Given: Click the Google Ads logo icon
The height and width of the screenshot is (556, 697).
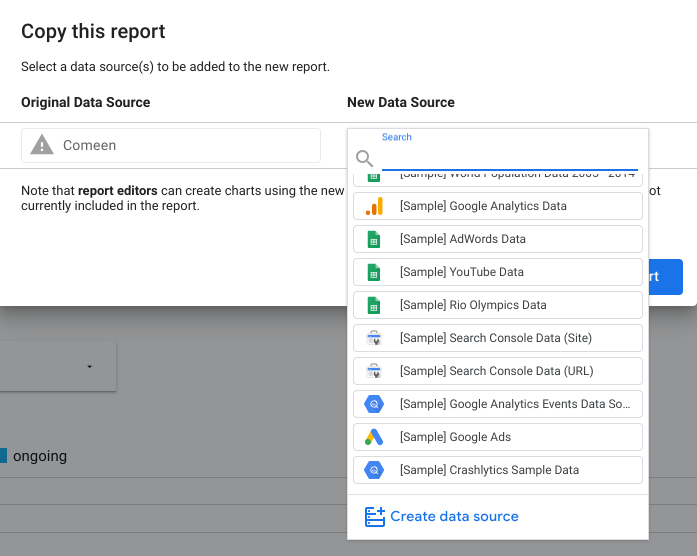Looking at the screenshot, I should [x=374, y=437].
